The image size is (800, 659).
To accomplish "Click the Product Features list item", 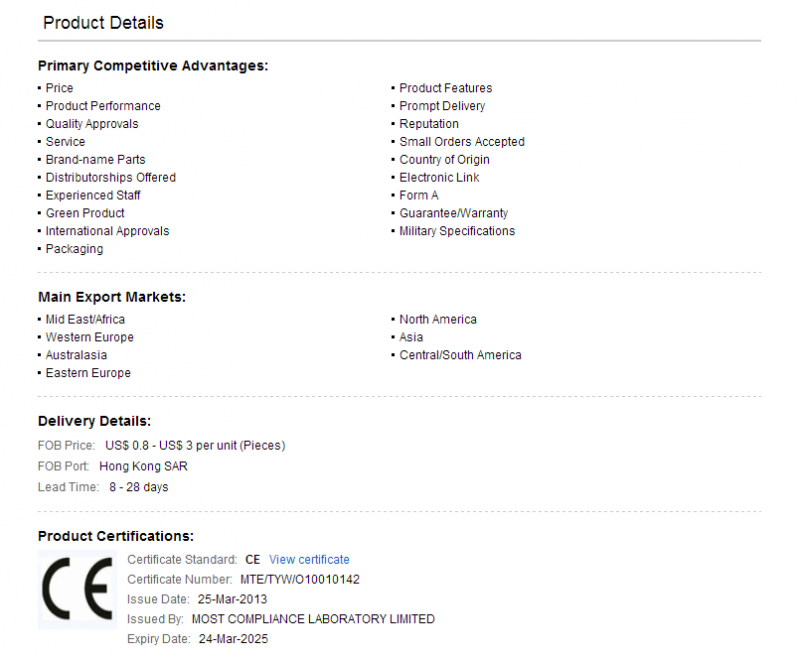I will [x=445, y=88].
